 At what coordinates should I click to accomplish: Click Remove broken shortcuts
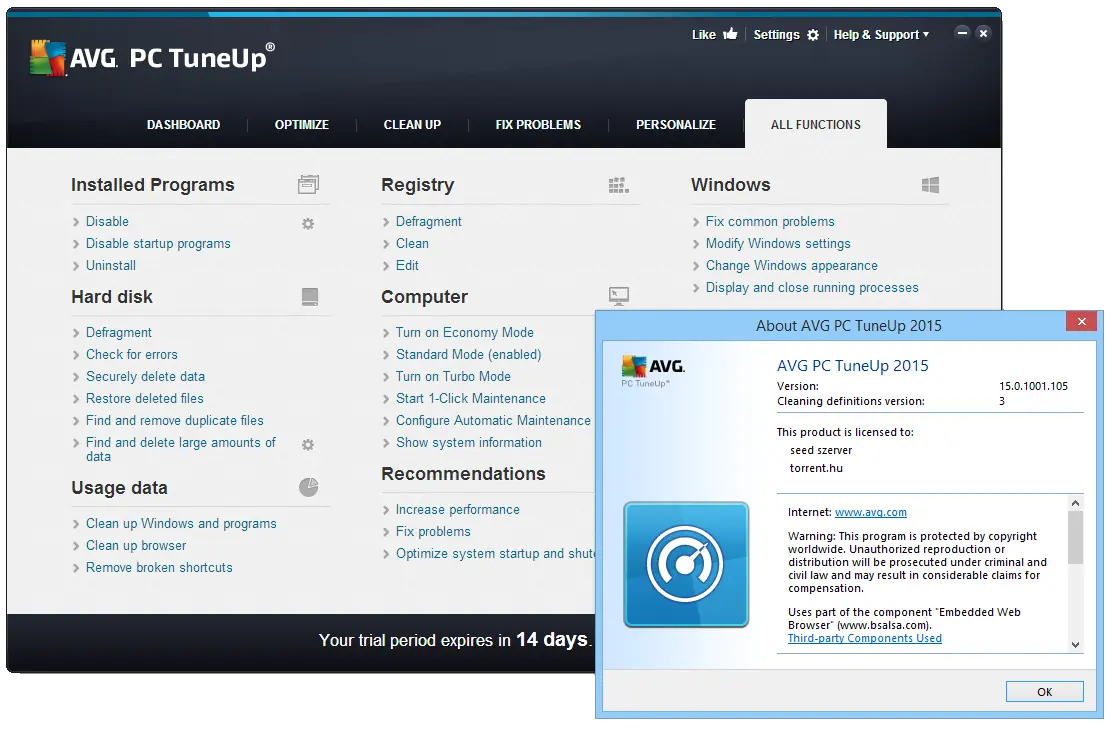click(x=159, y=567)
